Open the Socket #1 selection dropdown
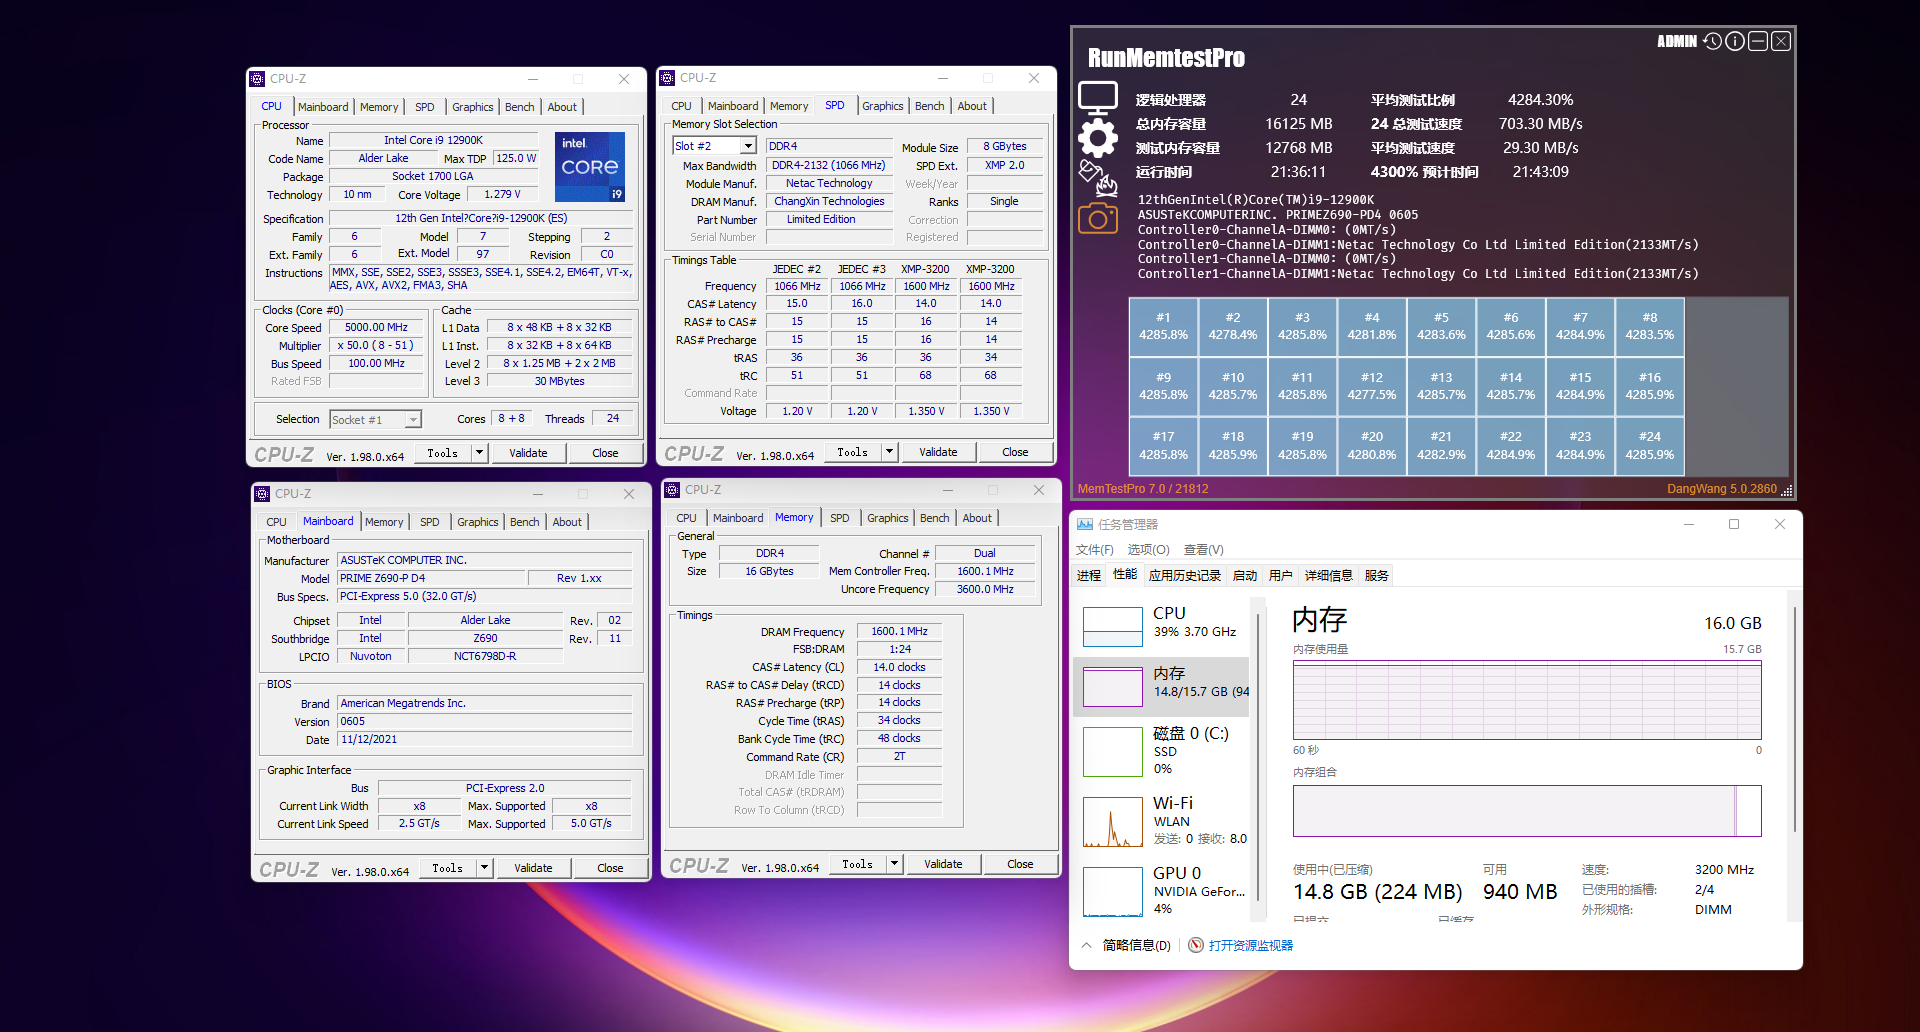1920x1032 pixels. pos(413,420)
